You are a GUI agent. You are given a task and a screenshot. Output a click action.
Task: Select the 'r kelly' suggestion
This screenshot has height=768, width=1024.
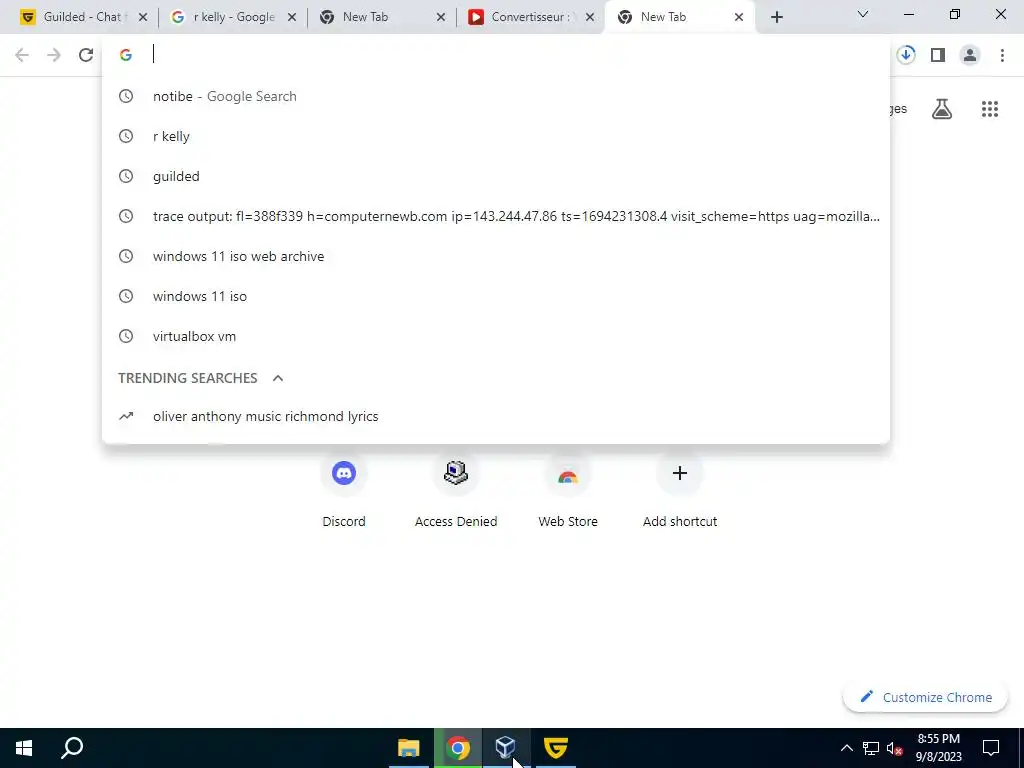pyautogui.click(x=496, y=136)
